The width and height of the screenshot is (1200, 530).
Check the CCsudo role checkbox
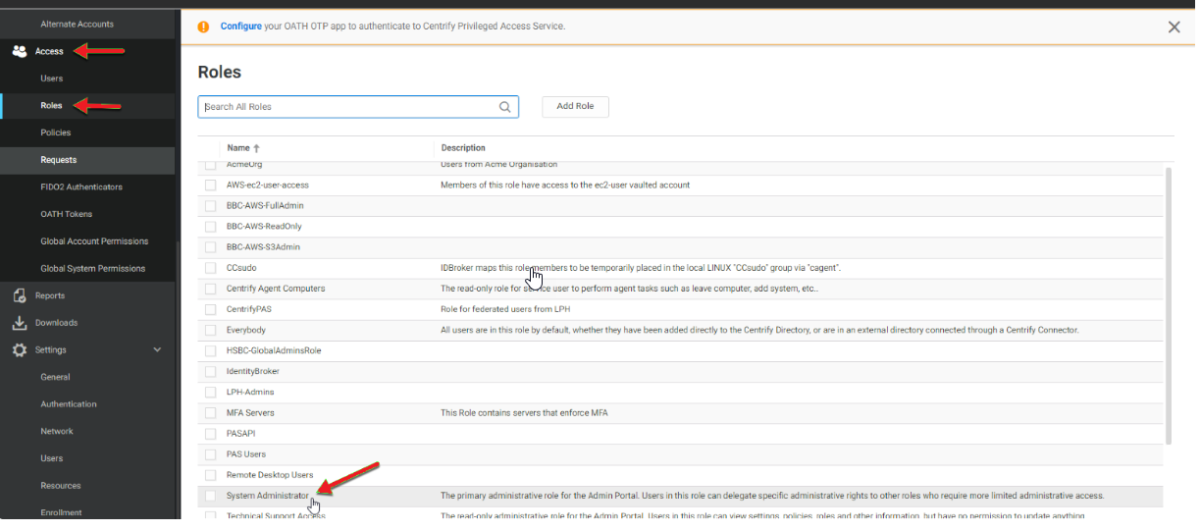[x=210, y=268]
